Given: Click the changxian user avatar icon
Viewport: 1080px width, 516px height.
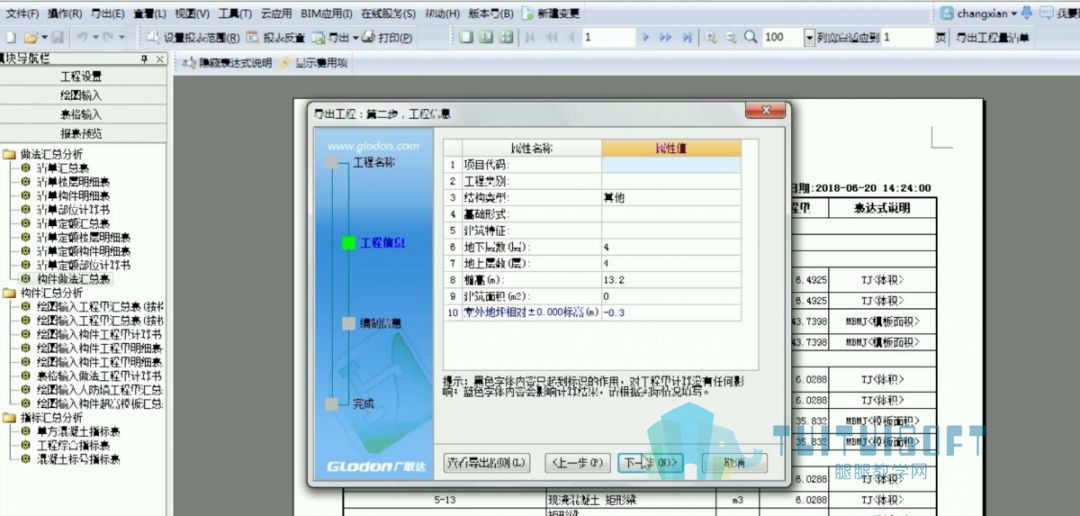Looking at the screenshot, I should pyautogui.click(x=947, y=13).
